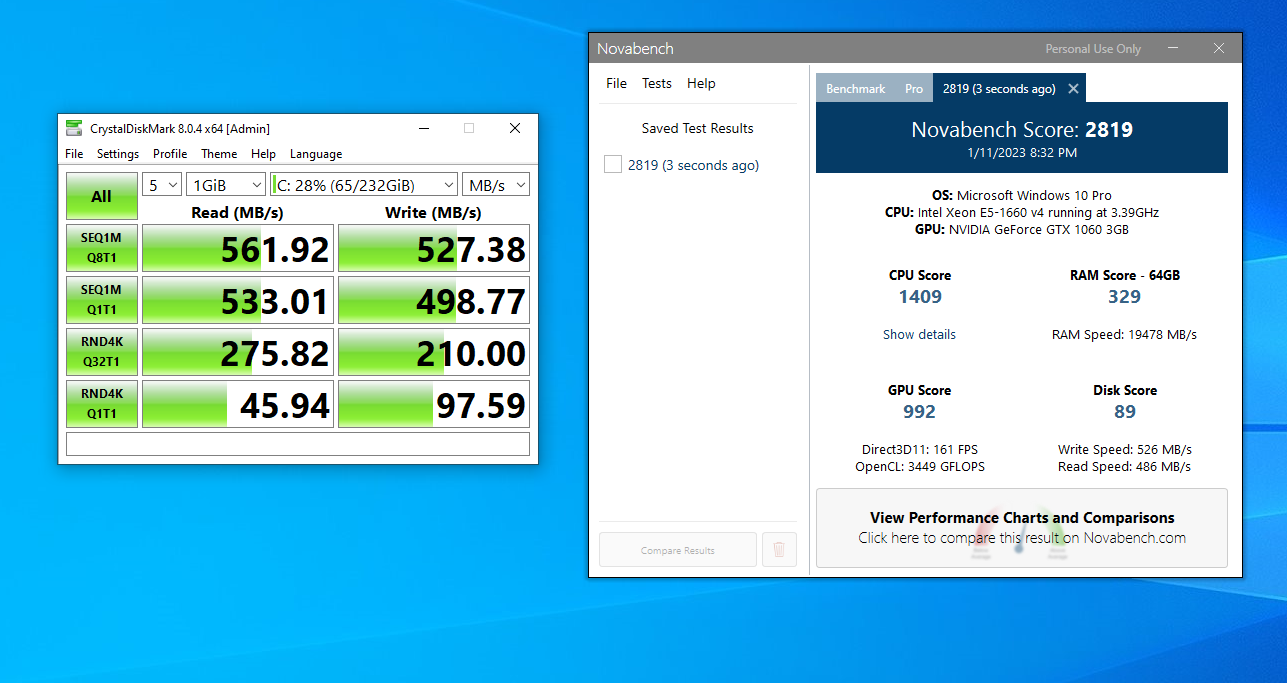Open CrystalDiskMark Settings menu
The height and width of the screenshot is (683, 1287).
[x=118, y=154]
